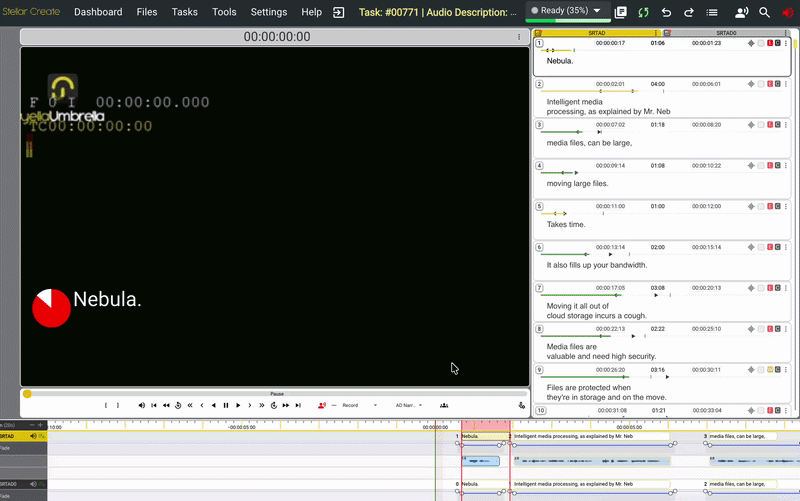Click the microphone settings icon at player bar end

coord(521,406)
